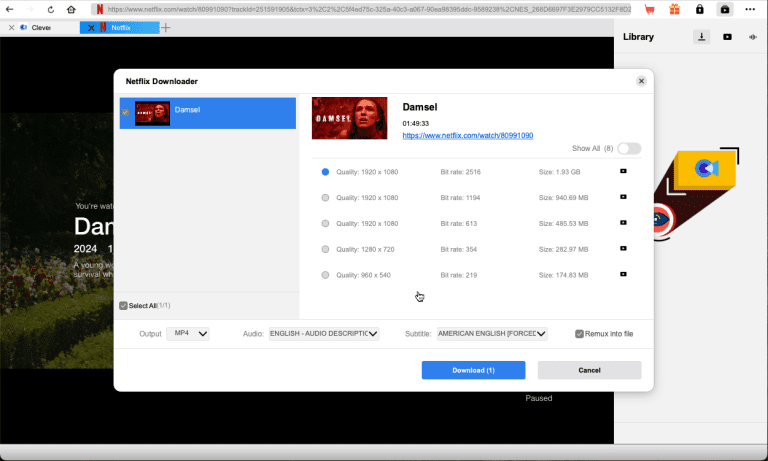Open the Output MP4 format dropdown
This screenshot has height=461, width=768.
point(188,334)
